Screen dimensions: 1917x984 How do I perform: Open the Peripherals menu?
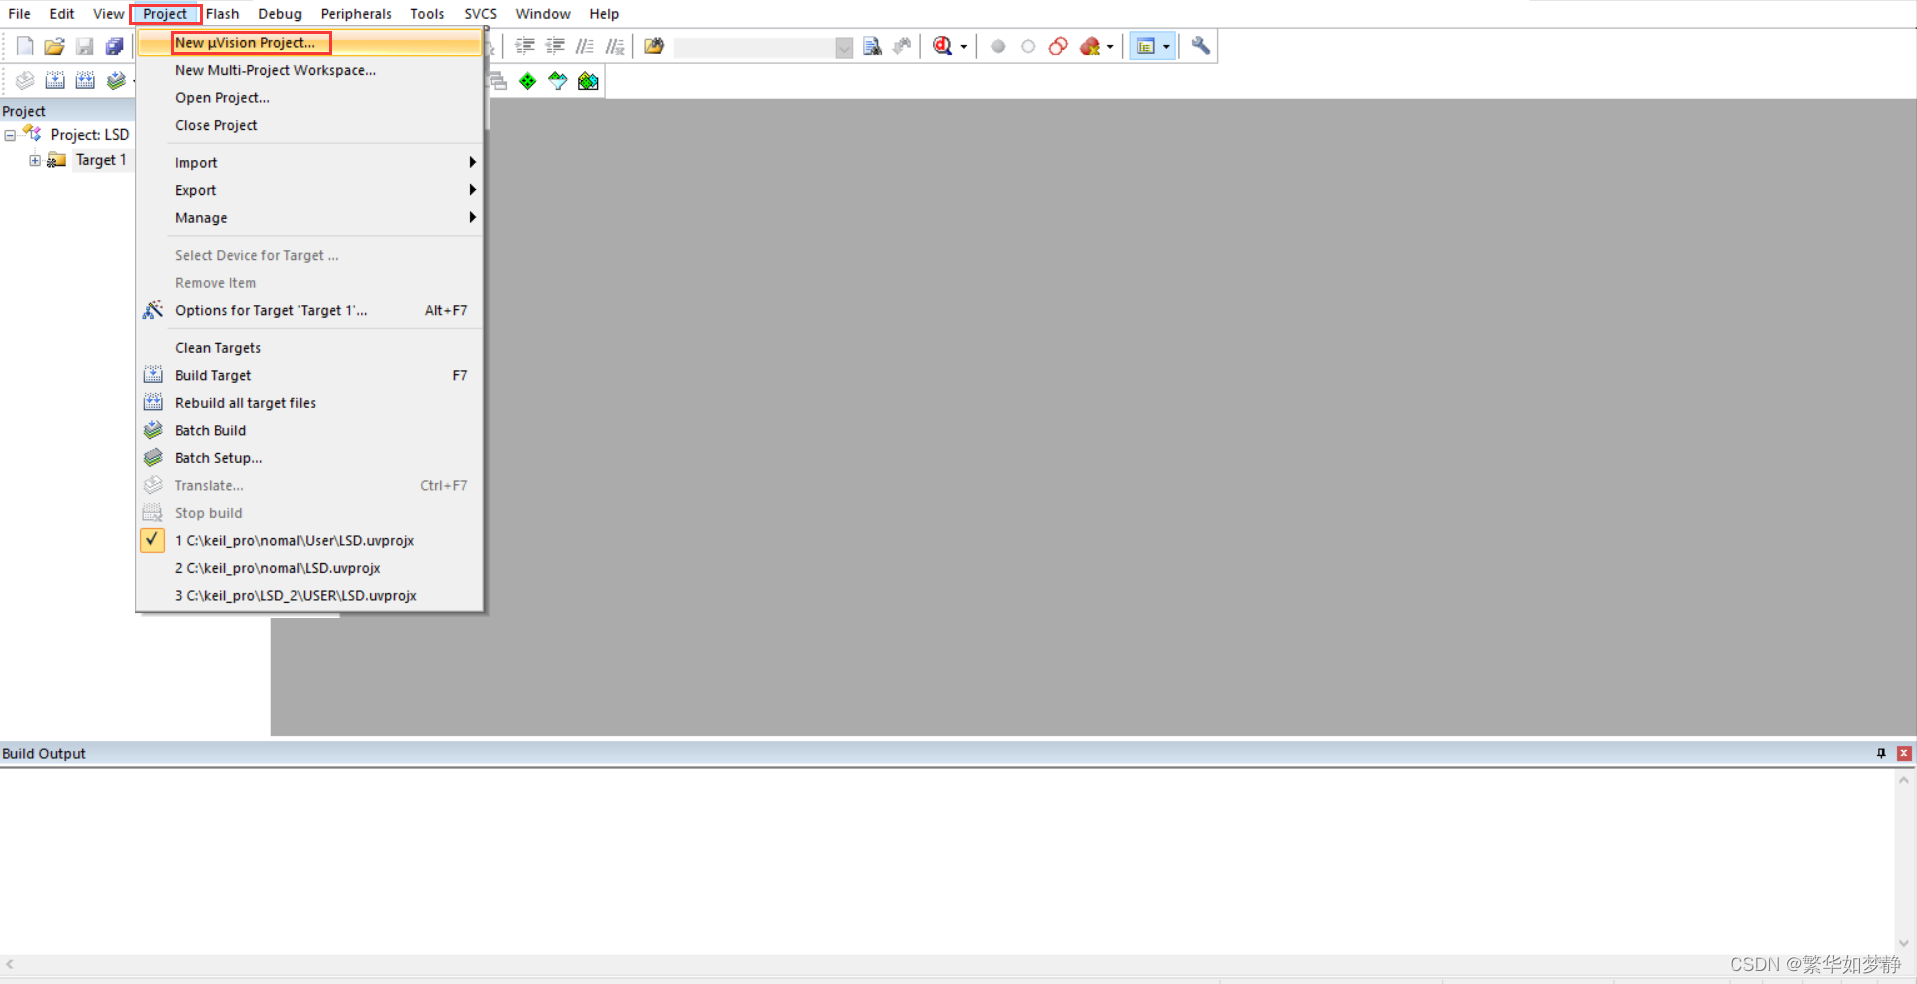pos(356,14)
